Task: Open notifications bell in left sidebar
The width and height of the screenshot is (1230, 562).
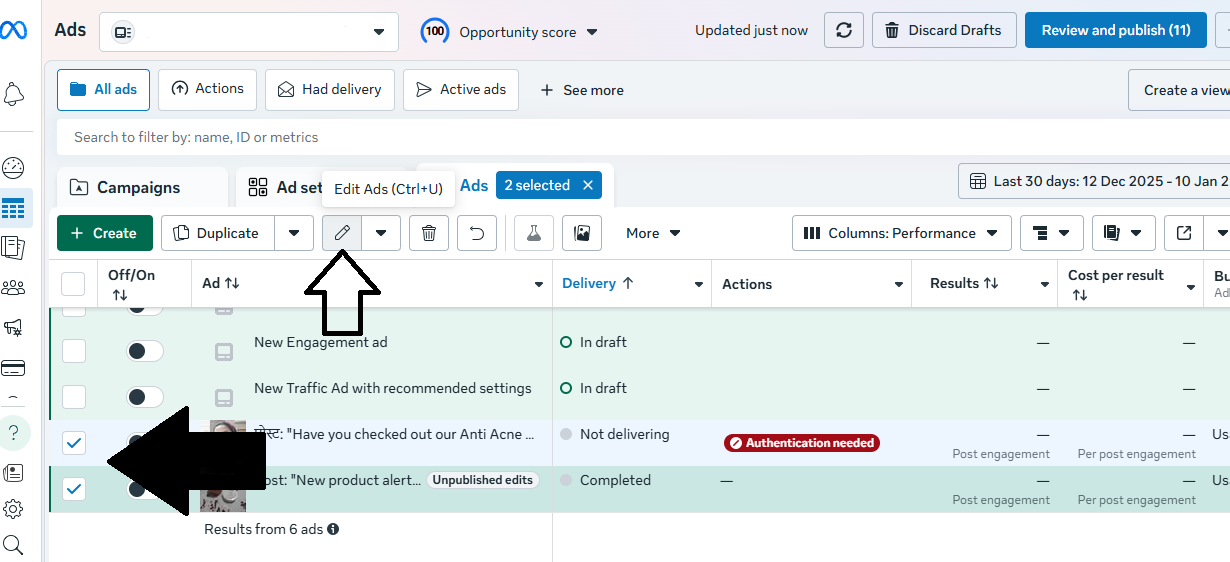Action: click(x=14, y=95)
